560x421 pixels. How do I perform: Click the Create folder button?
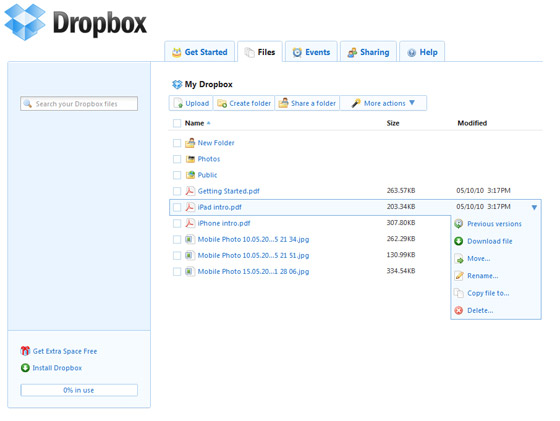244,103
